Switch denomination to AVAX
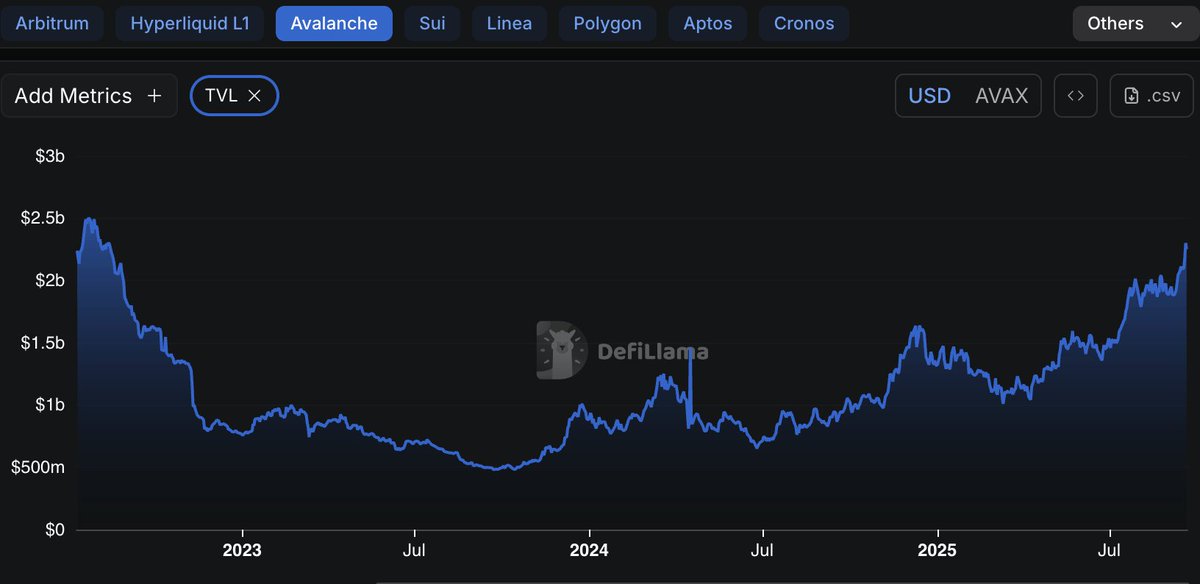1200x584 pixels. [x=1001, y=96]
